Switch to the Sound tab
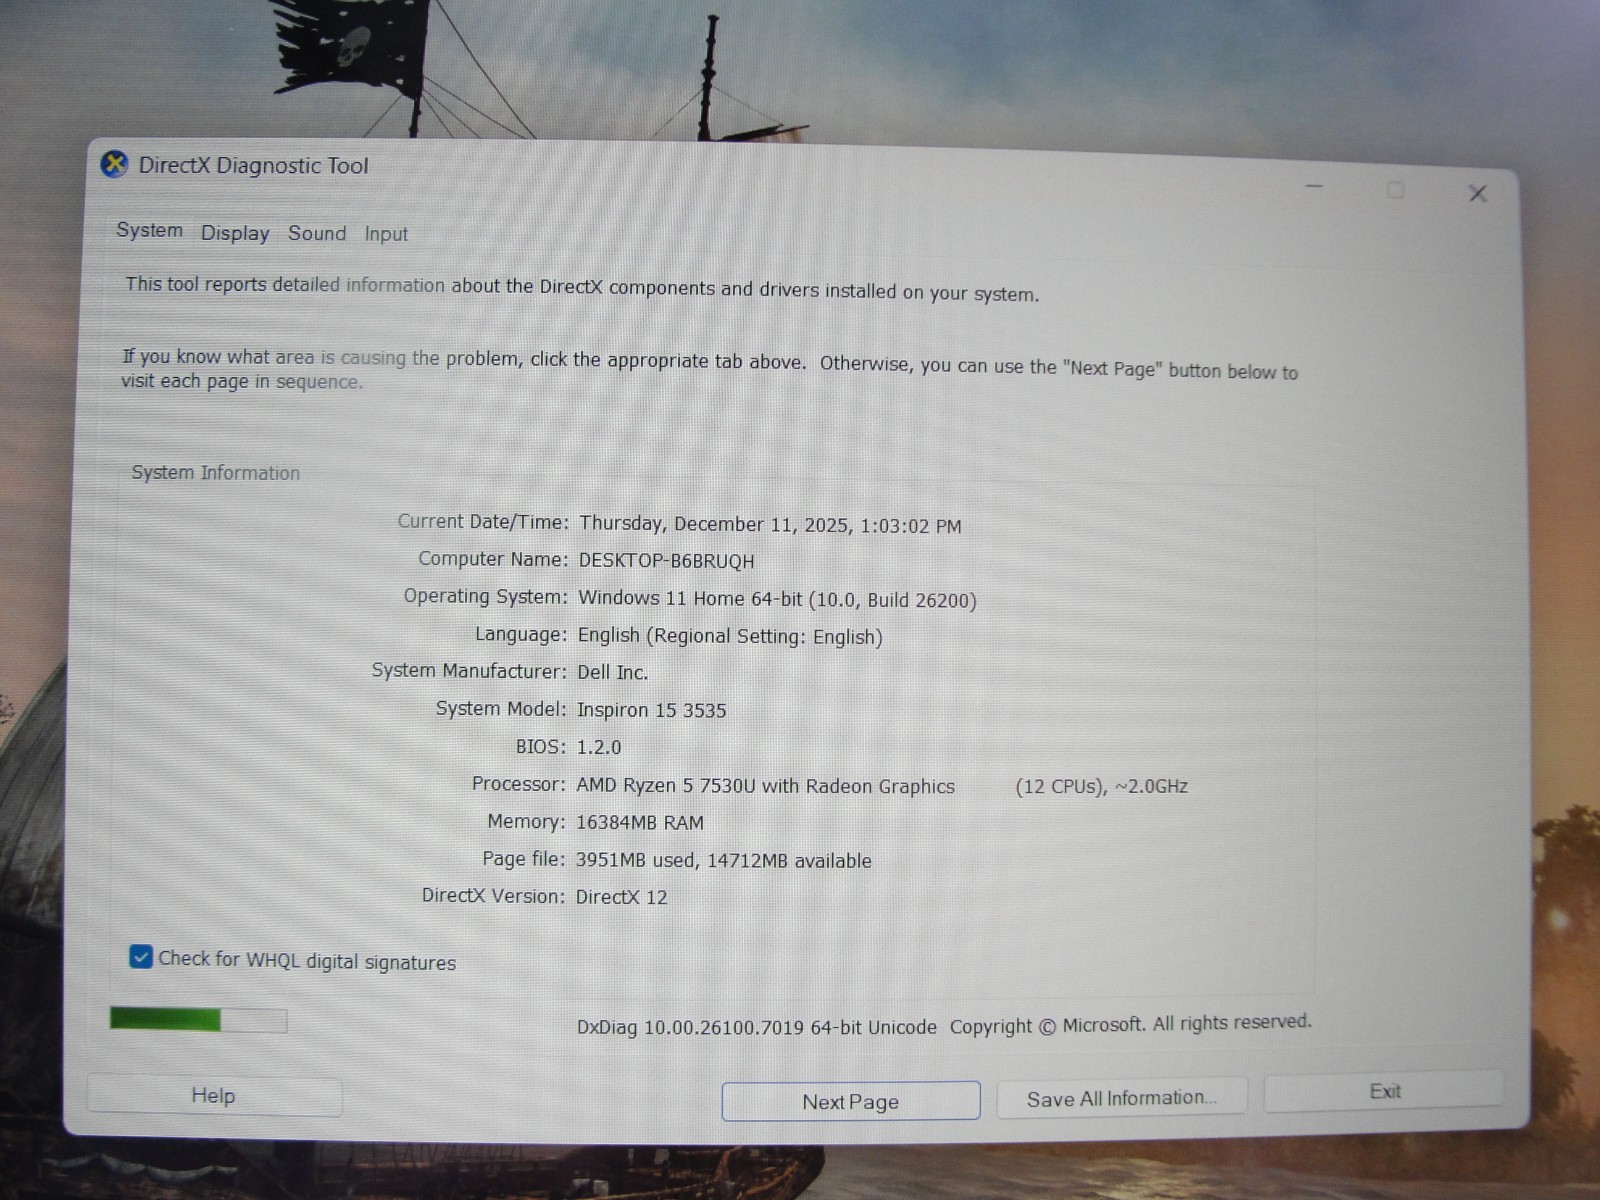Image resolution: width=1600 pixels, height=1200 pixels. point(317,233)
